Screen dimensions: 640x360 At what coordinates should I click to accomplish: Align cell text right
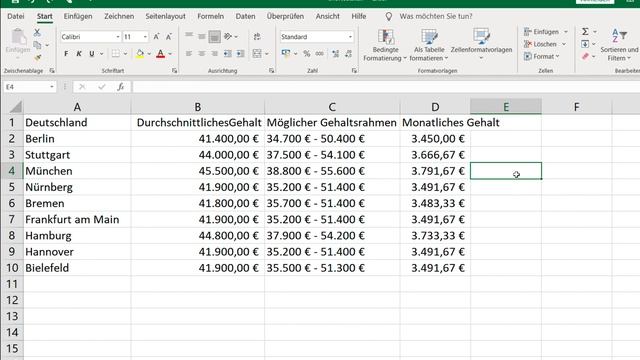tap(214, 53)
